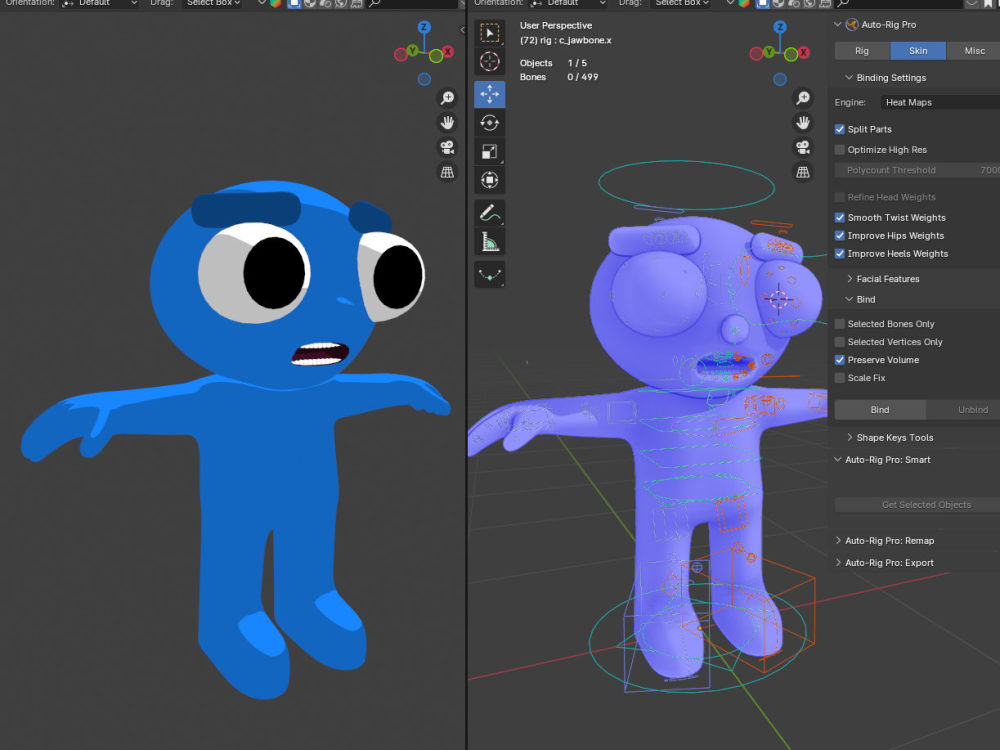Collapse Auto-Rig Pro: Smart panel
Image resolution: width=1000 pixels, height=750 pixels.
[837, 459]
